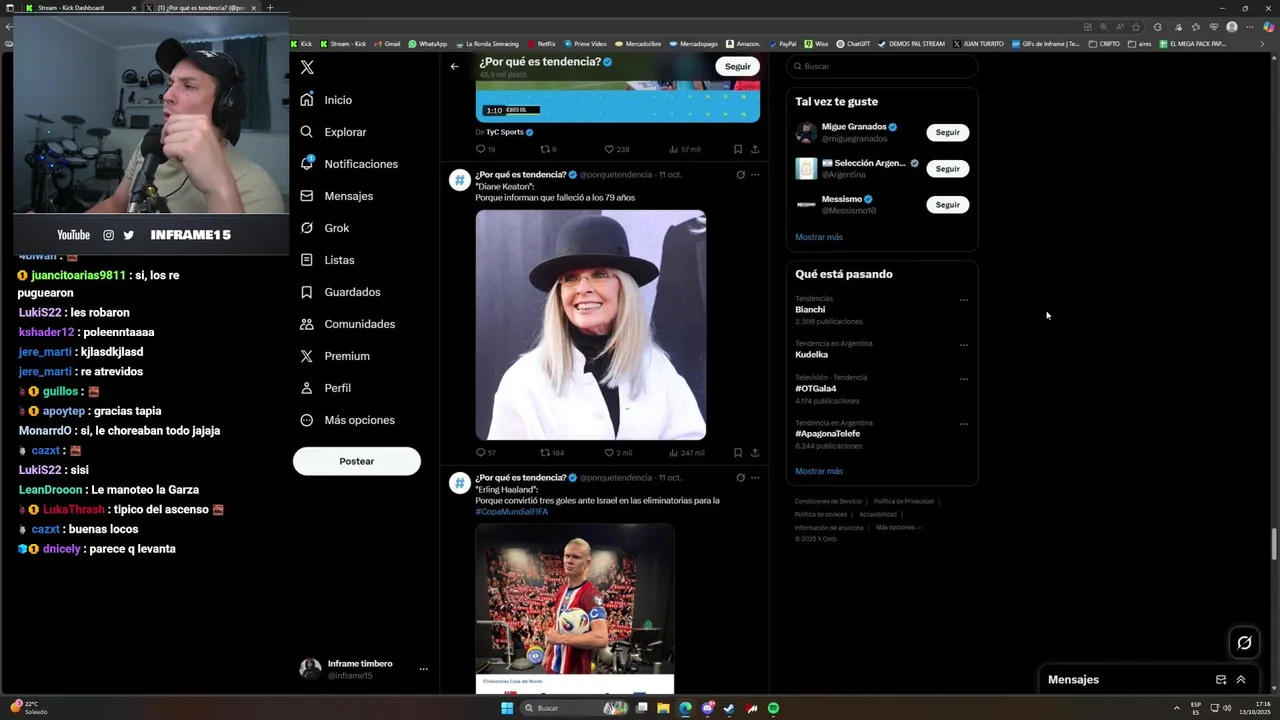Bookmark the TyC Sports video post
Image resolution: width=1280 pixels, height=720 pixels.
tap(738, 149)
